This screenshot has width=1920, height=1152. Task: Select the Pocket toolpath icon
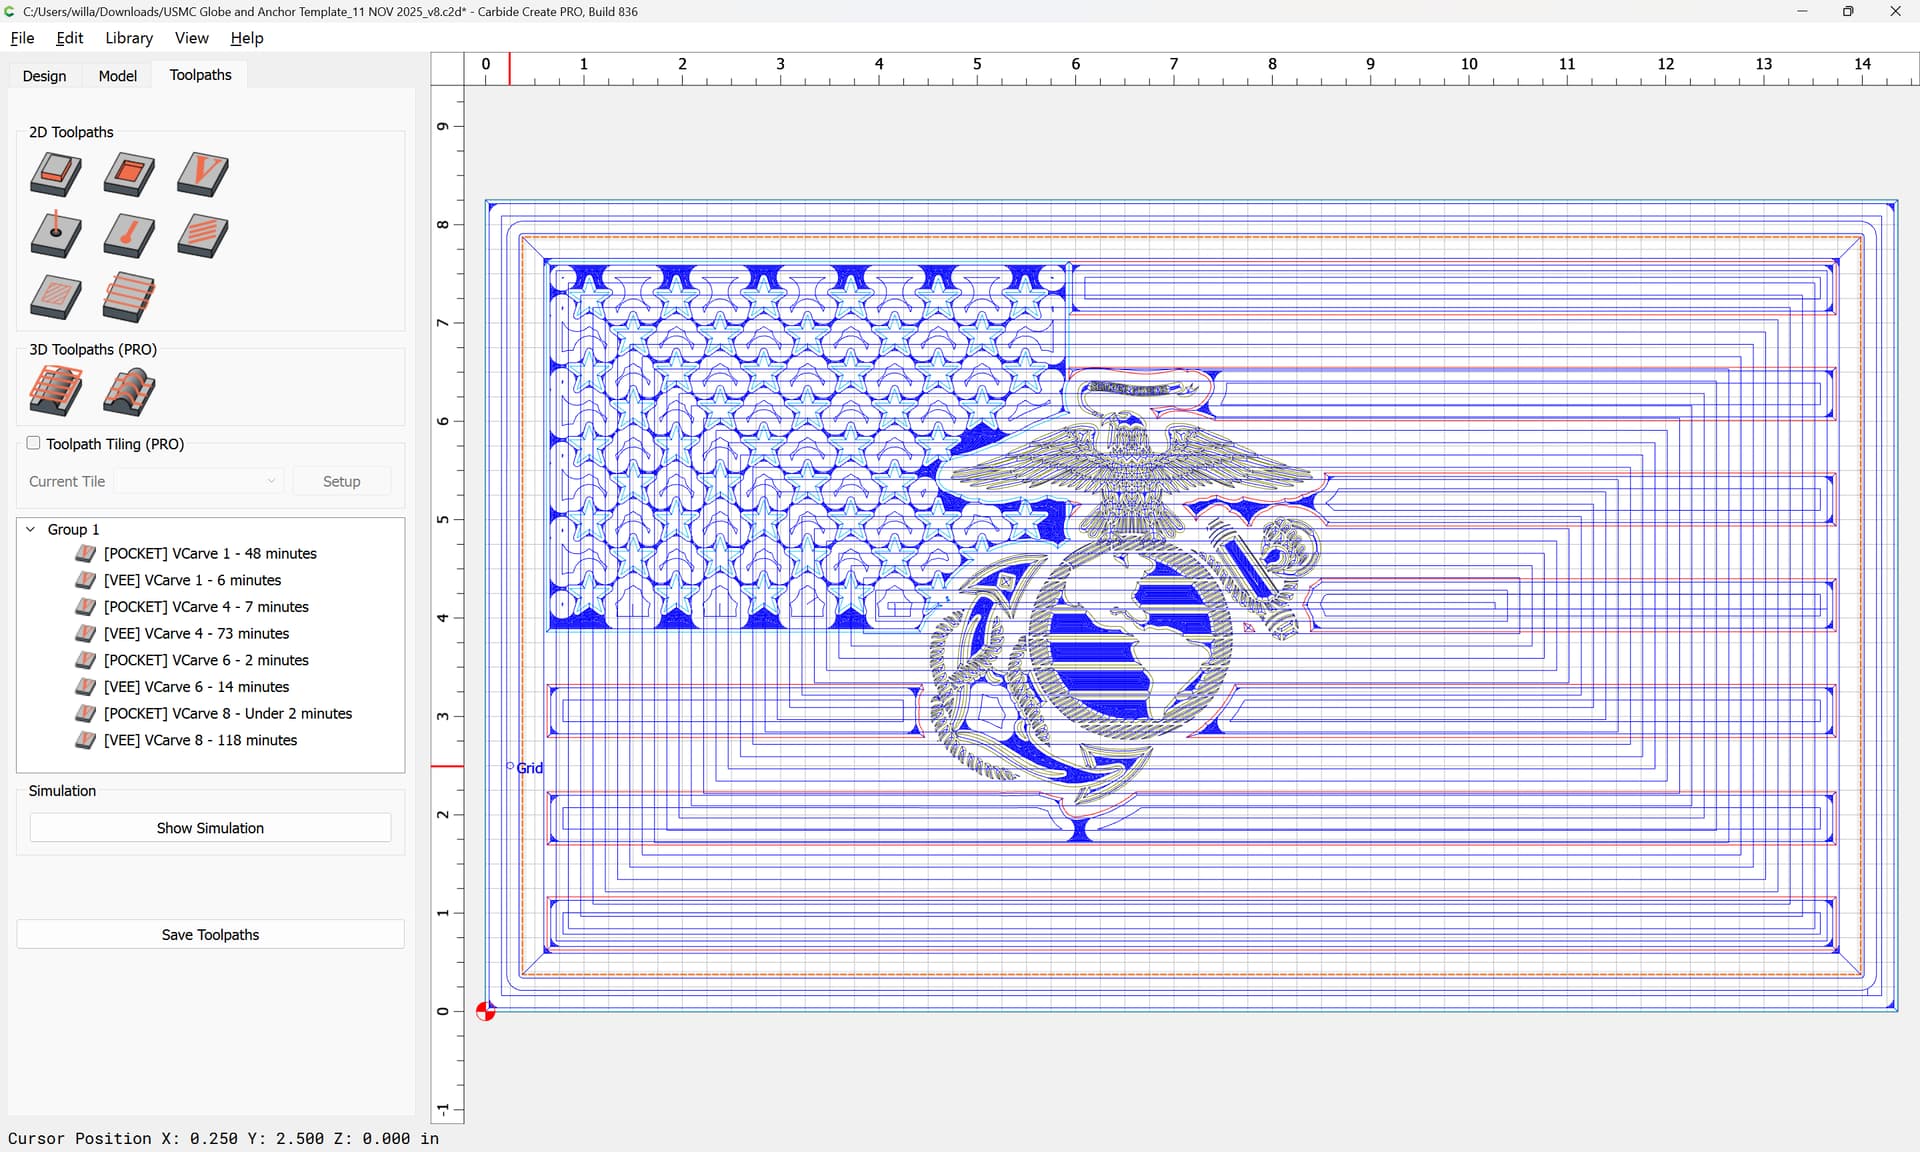click(129, 174)
